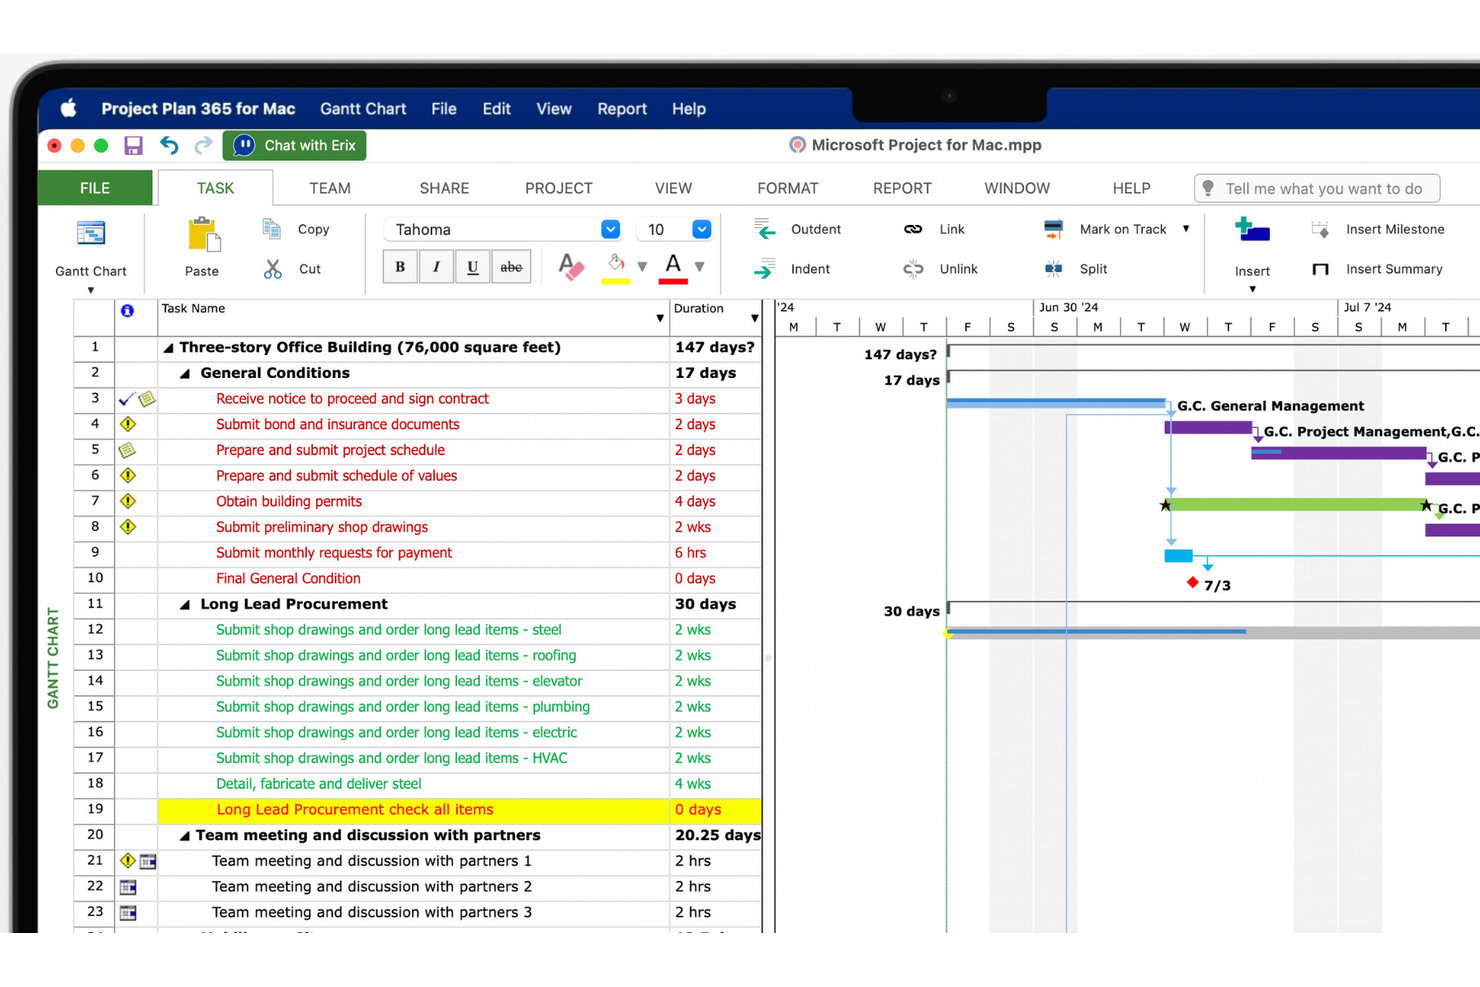1480x987 pixels.
Task: Click the clear formatting eraser icon
Action: [x=571, y=266]
